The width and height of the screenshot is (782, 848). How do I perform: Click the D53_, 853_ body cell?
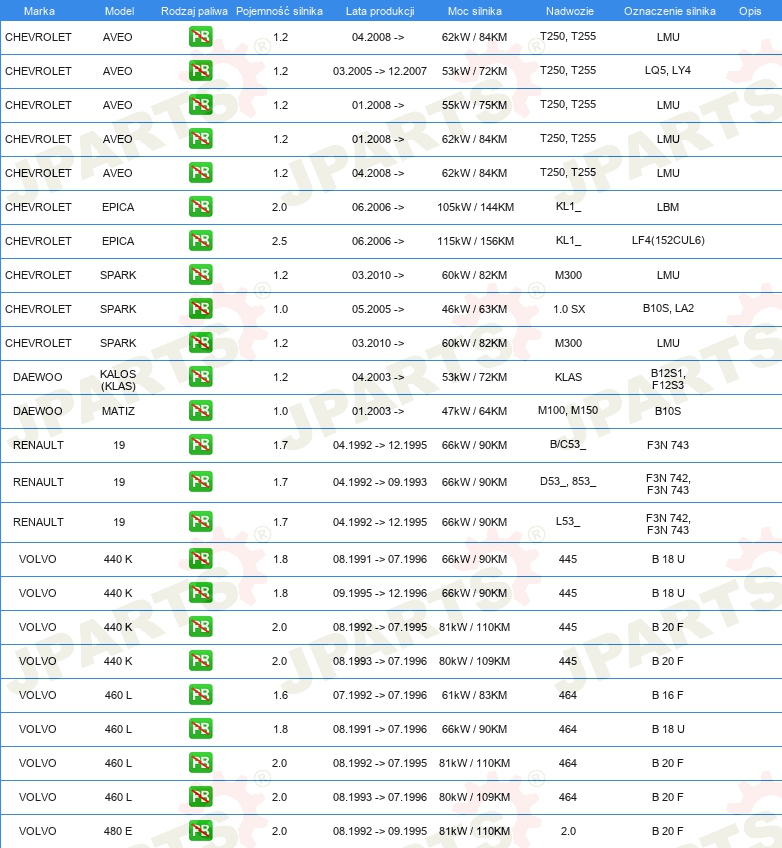point(568,481)
